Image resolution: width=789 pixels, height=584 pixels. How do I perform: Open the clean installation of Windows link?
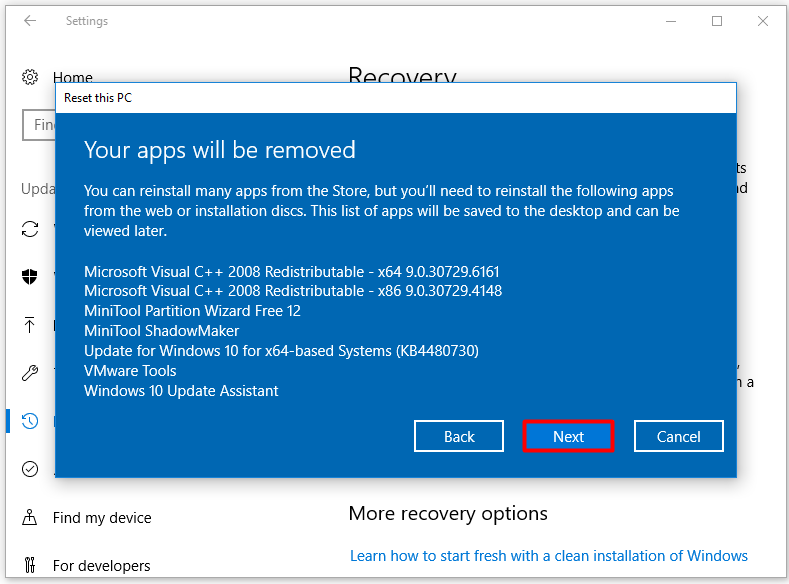coord(548,556)
